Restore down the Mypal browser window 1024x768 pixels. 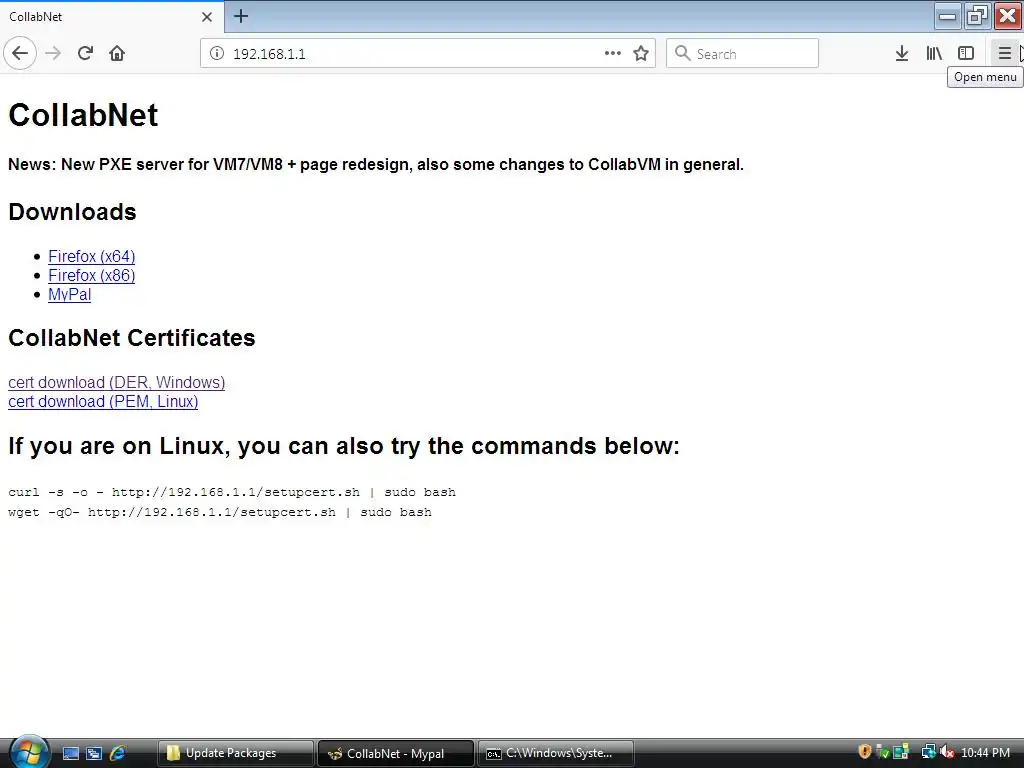977,16
